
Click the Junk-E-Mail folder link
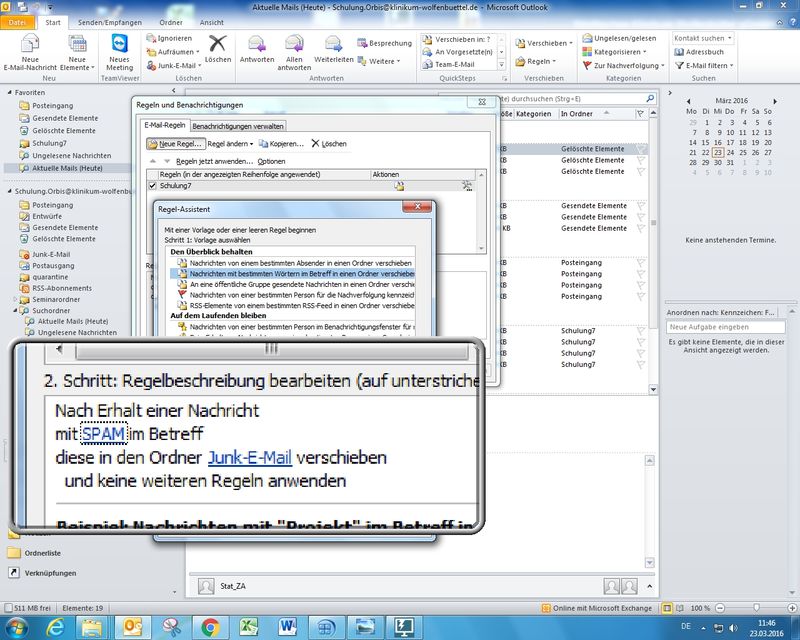click(x=249, y=457)
